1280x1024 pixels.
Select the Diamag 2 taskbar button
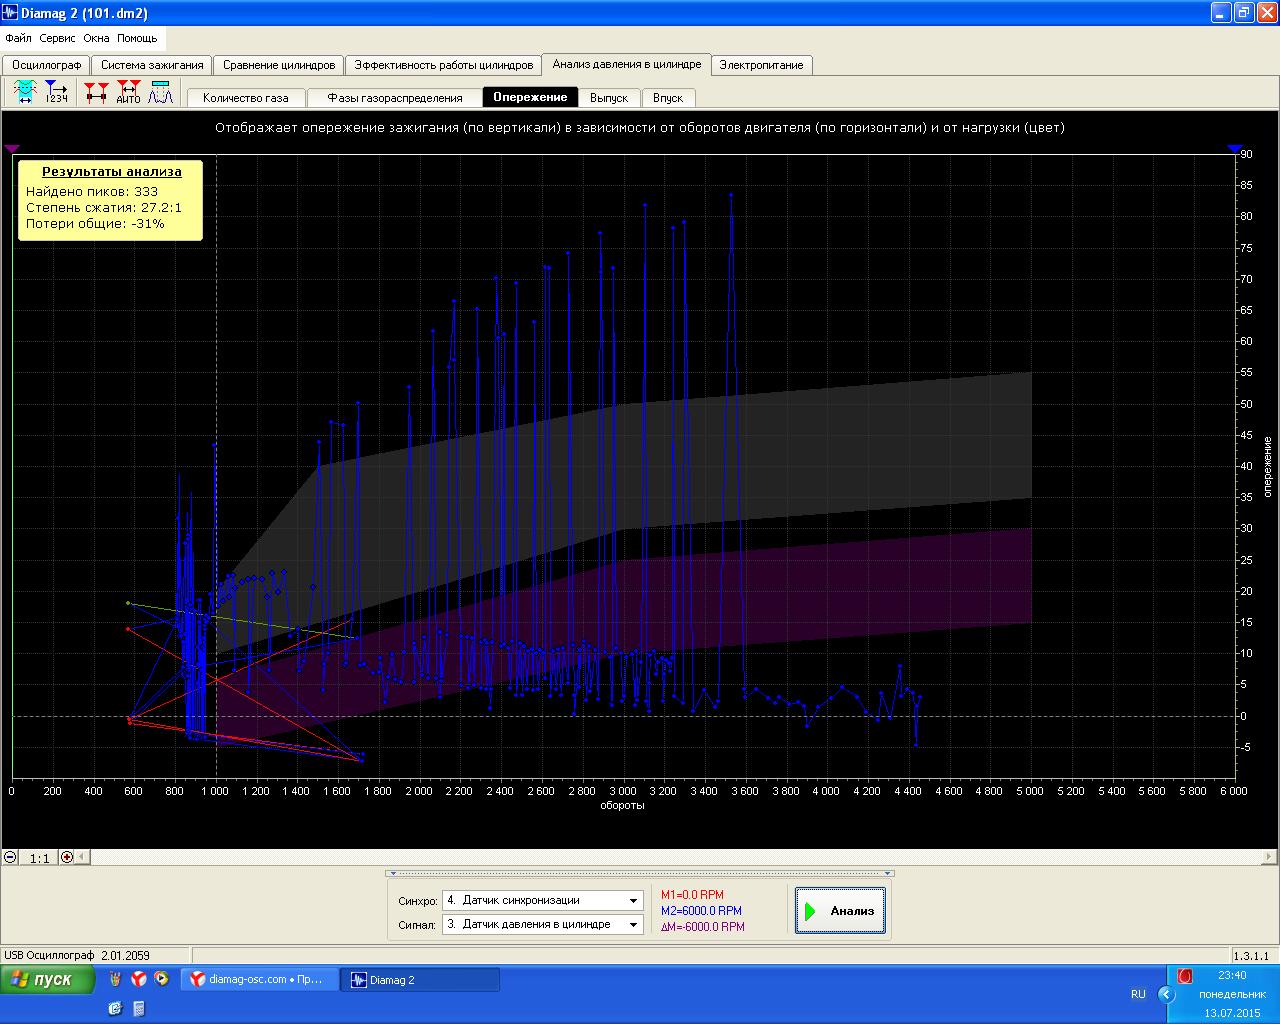coord(419,980)
